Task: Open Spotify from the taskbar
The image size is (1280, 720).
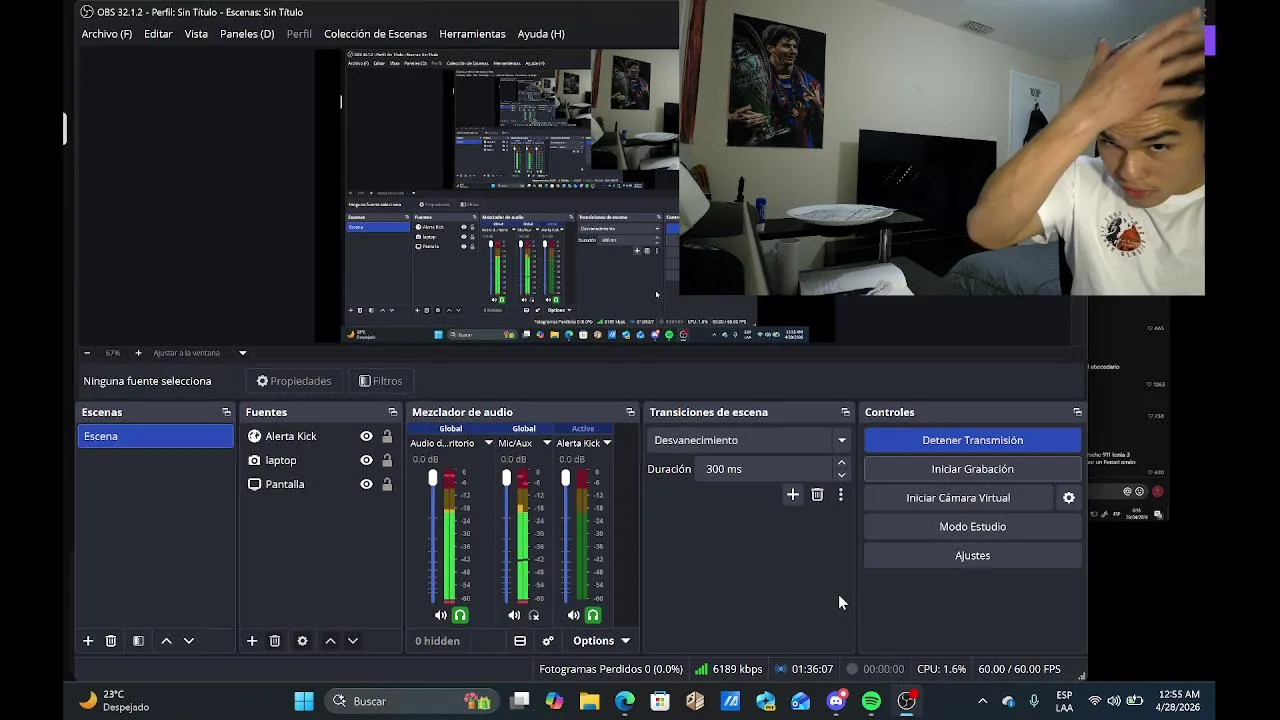Action: click(871, 701)
